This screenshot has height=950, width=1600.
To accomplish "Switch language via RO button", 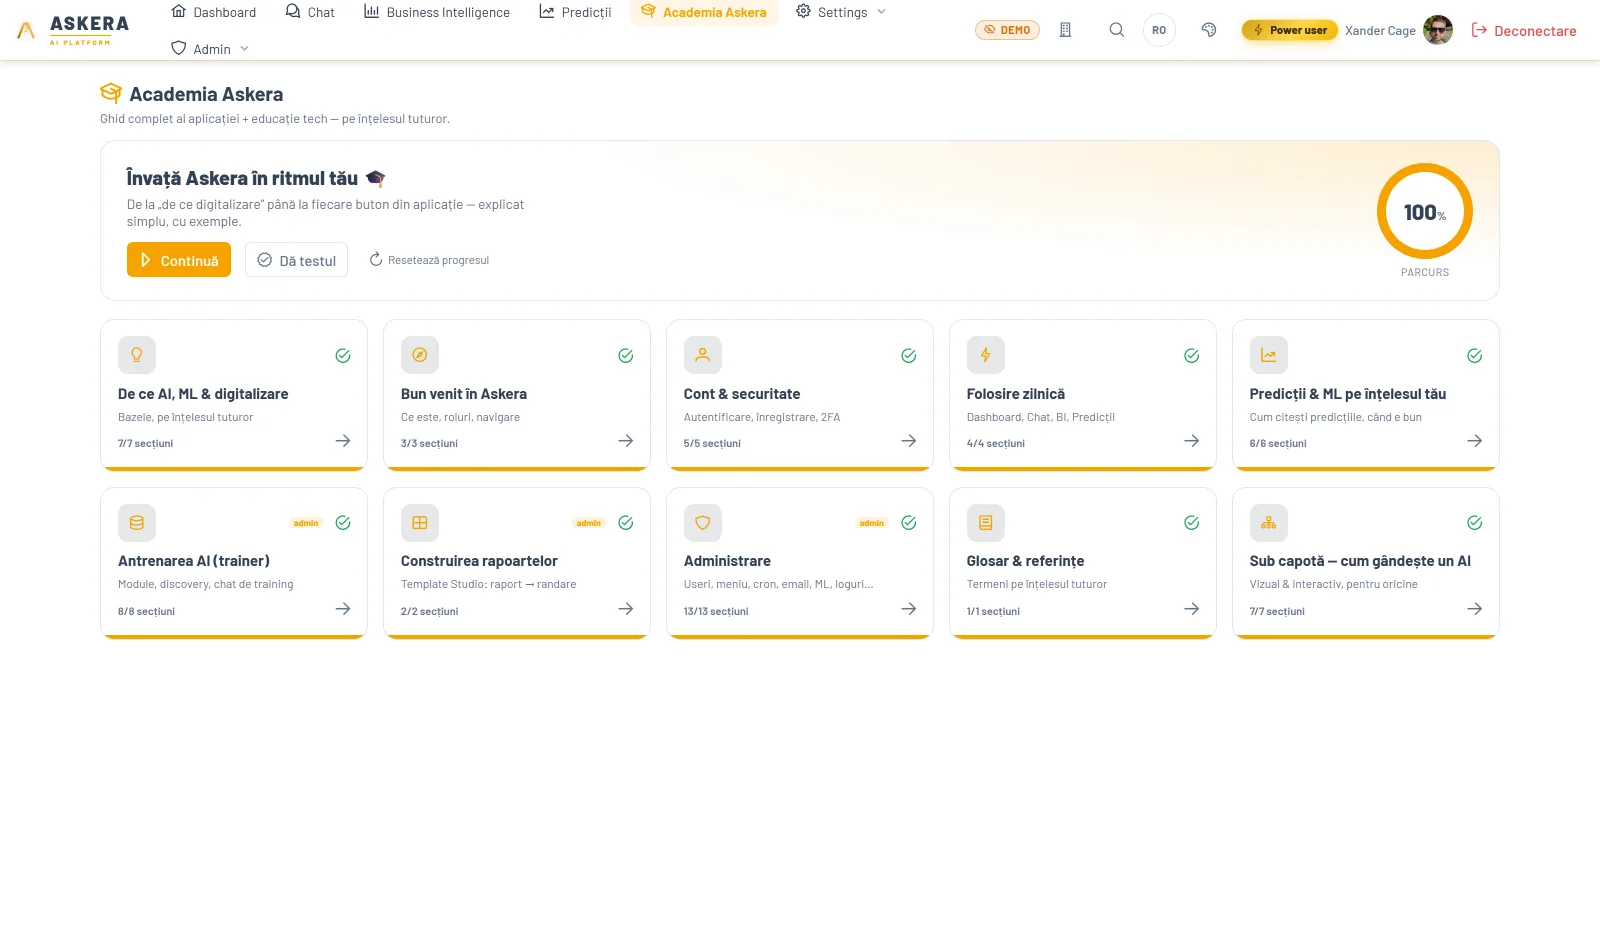I will (1159, 30).
